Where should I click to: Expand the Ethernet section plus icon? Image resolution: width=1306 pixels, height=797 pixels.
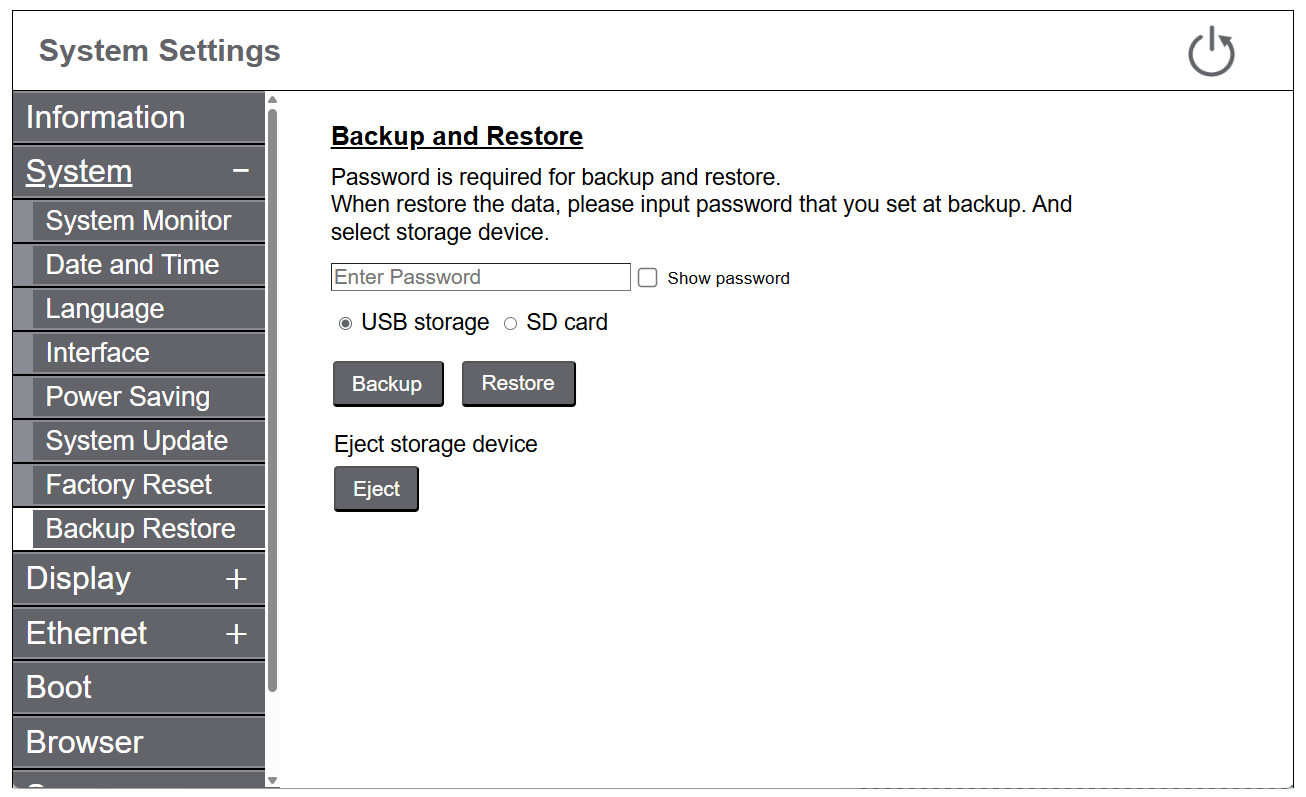click(x=236, y=634)
